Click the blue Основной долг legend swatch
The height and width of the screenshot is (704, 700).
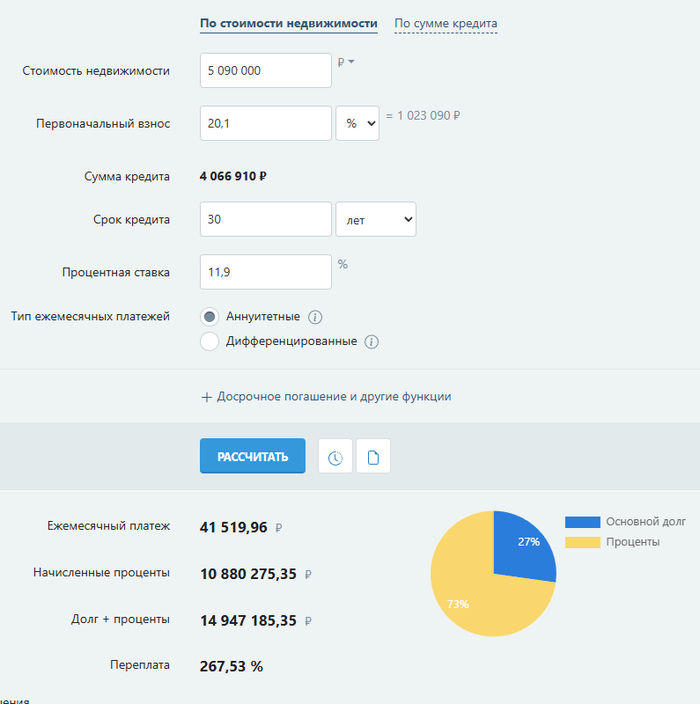582,522
